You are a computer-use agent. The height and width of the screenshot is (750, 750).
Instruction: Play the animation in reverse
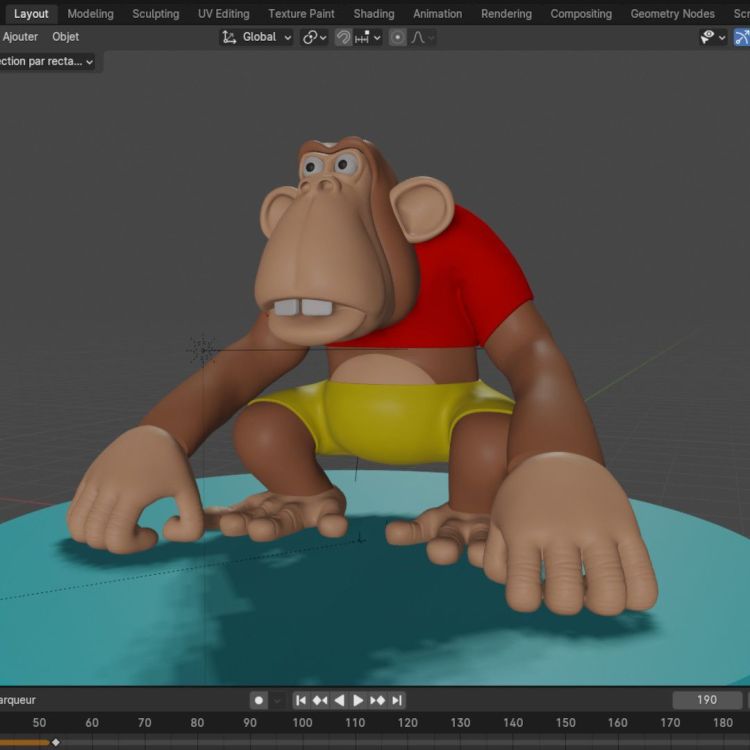(x=339, y=700)
